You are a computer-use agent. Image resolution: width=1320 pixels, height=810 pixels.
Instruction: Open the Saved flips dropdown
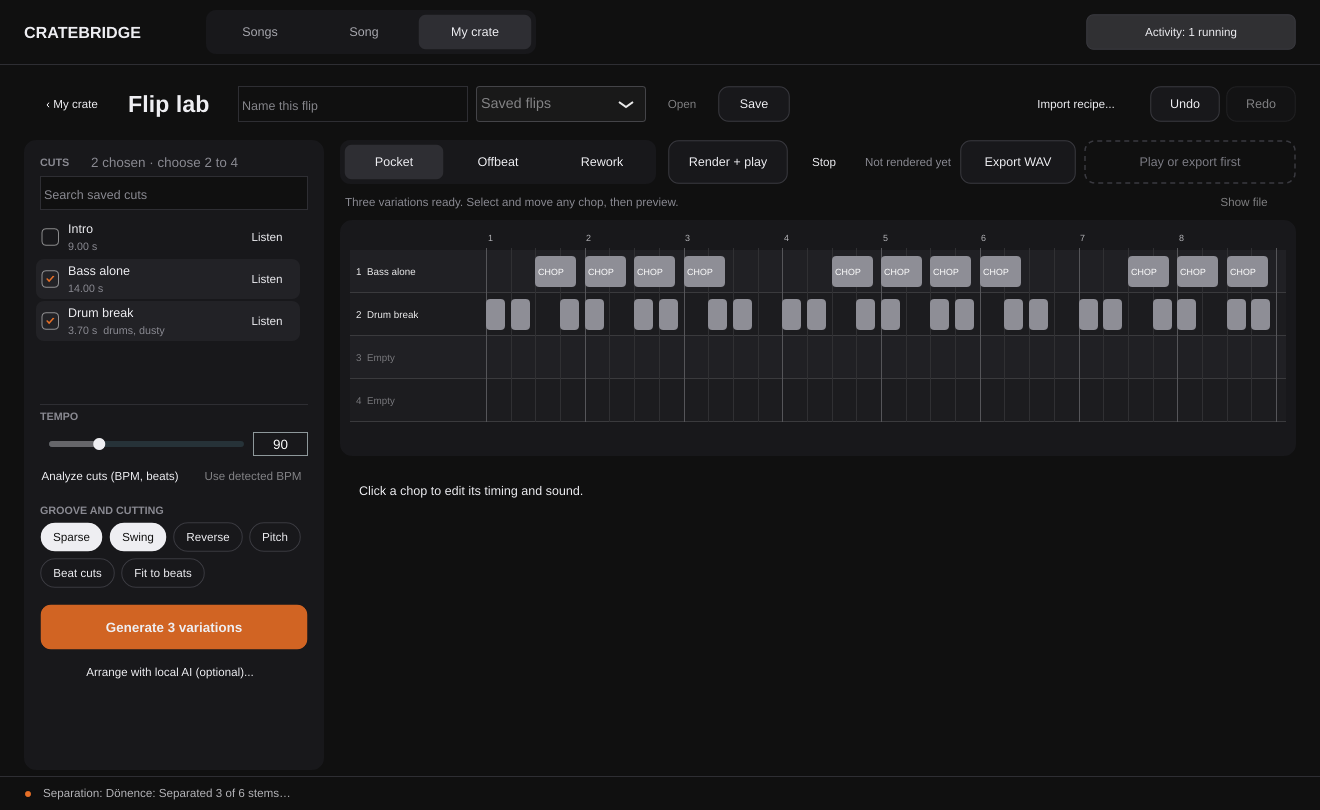[561, 104]
